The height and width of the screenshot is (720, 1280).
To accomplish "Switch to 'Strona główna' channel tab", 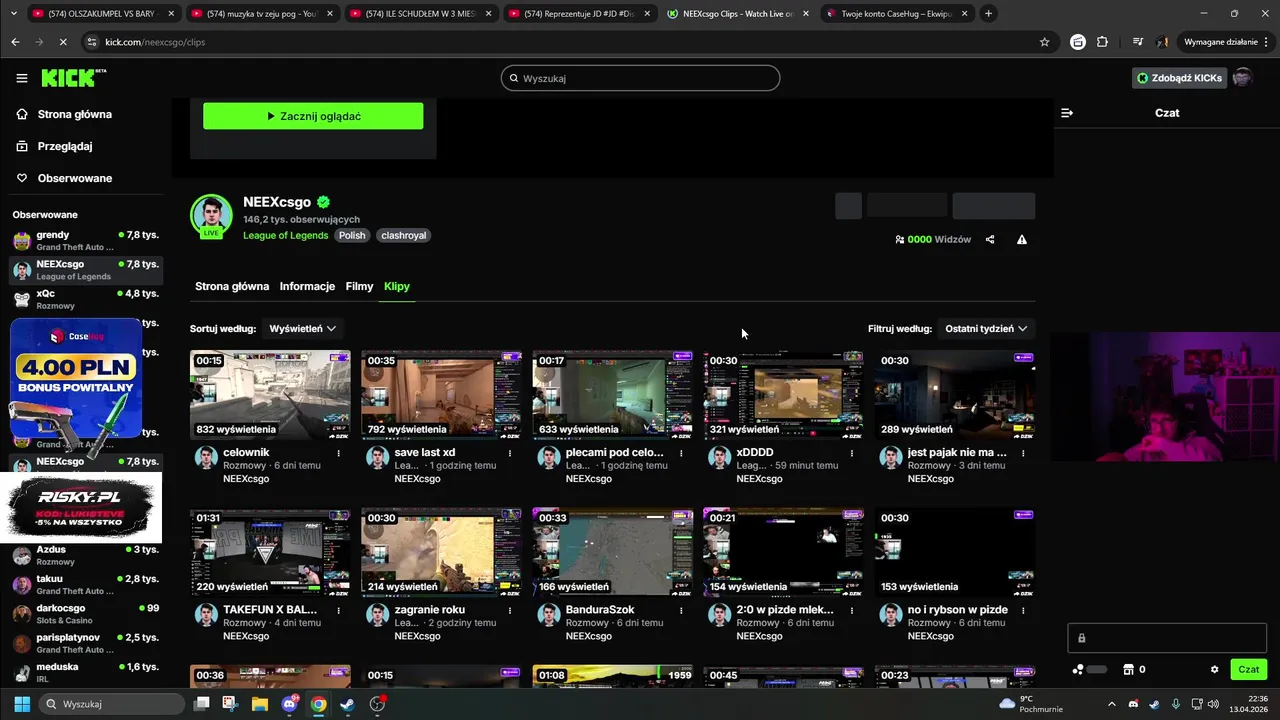I will [232, 286].
